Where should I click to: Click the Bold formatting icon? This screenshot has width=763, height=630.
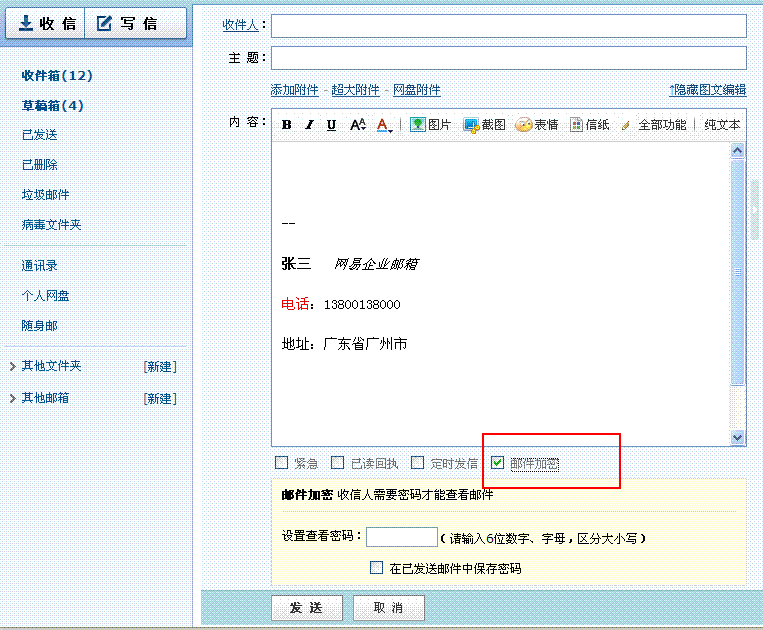pos(287,125)
